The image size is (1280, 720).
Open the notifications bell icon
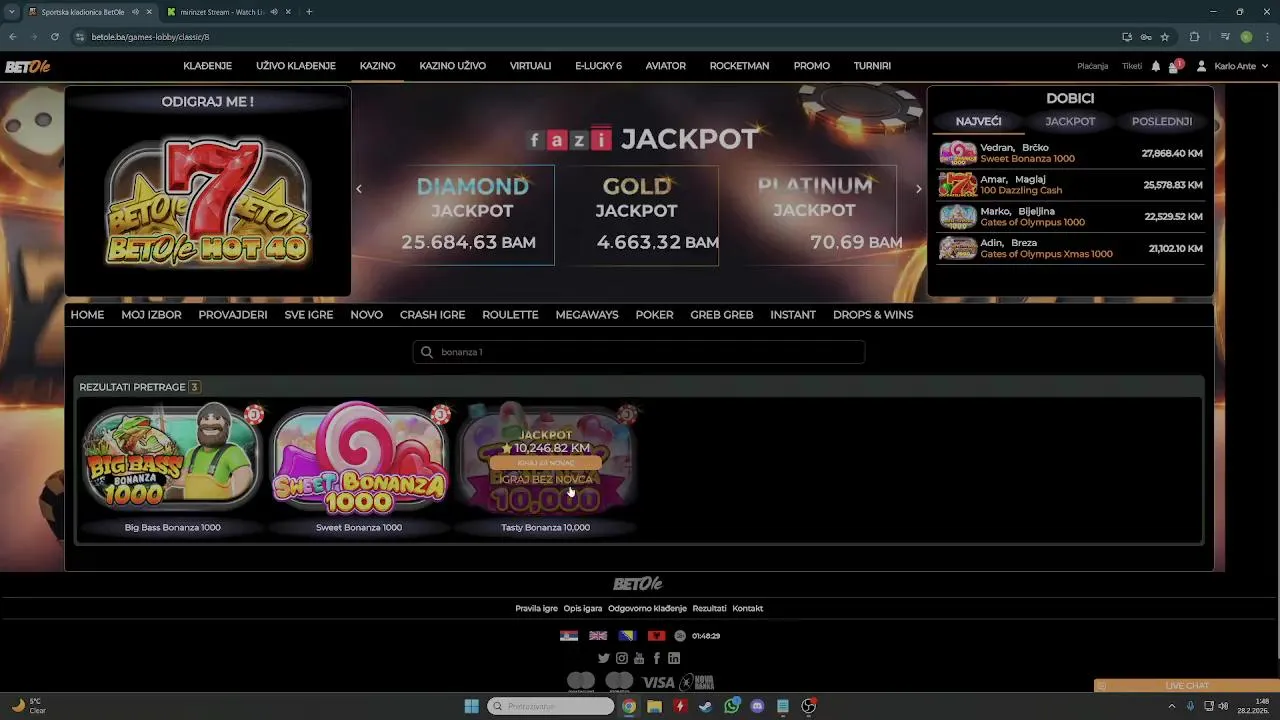(1156, 66)
